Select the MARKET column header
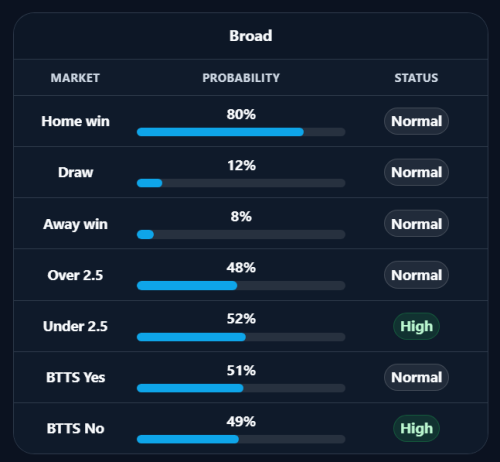500x462 pixels. (x=75, y=78)
